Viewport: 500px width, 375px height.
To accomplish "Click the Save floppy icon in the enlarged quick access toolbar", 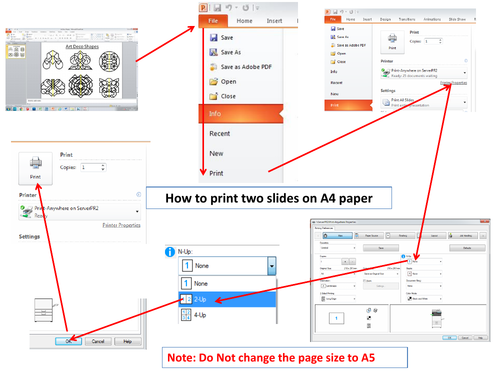I will [217, 8].
